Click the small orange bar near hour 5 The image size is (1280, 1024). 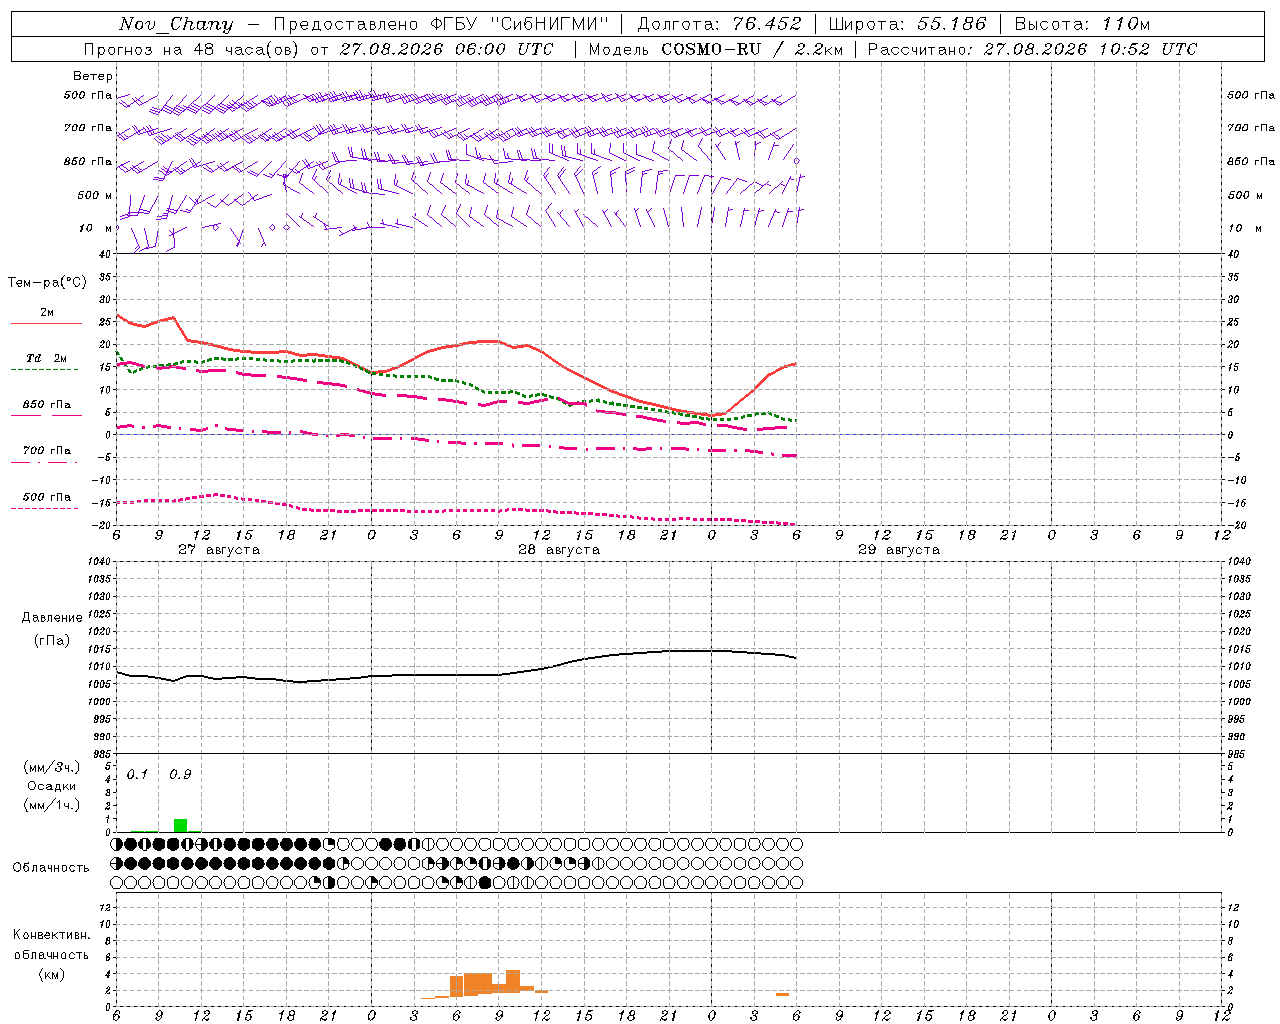coord(782,994)
